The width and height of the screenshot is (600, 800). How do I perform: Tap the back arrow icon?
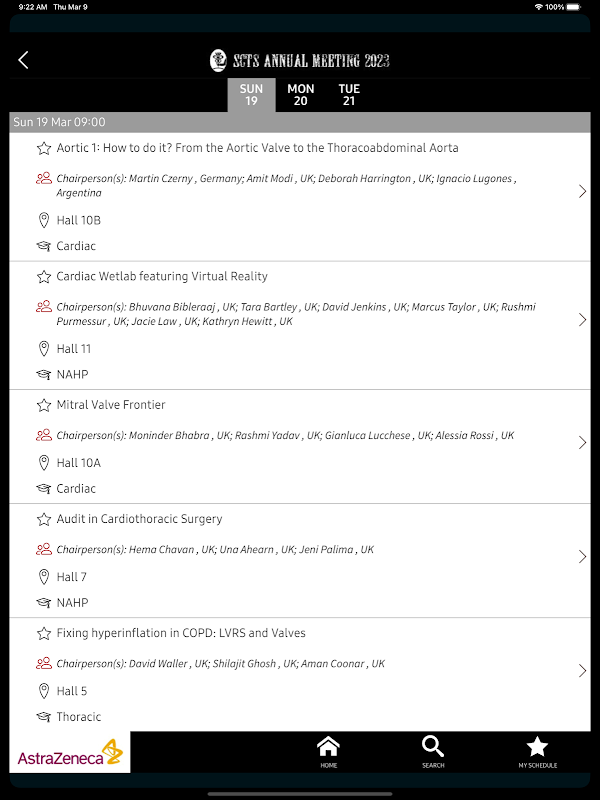coord(23,60)
